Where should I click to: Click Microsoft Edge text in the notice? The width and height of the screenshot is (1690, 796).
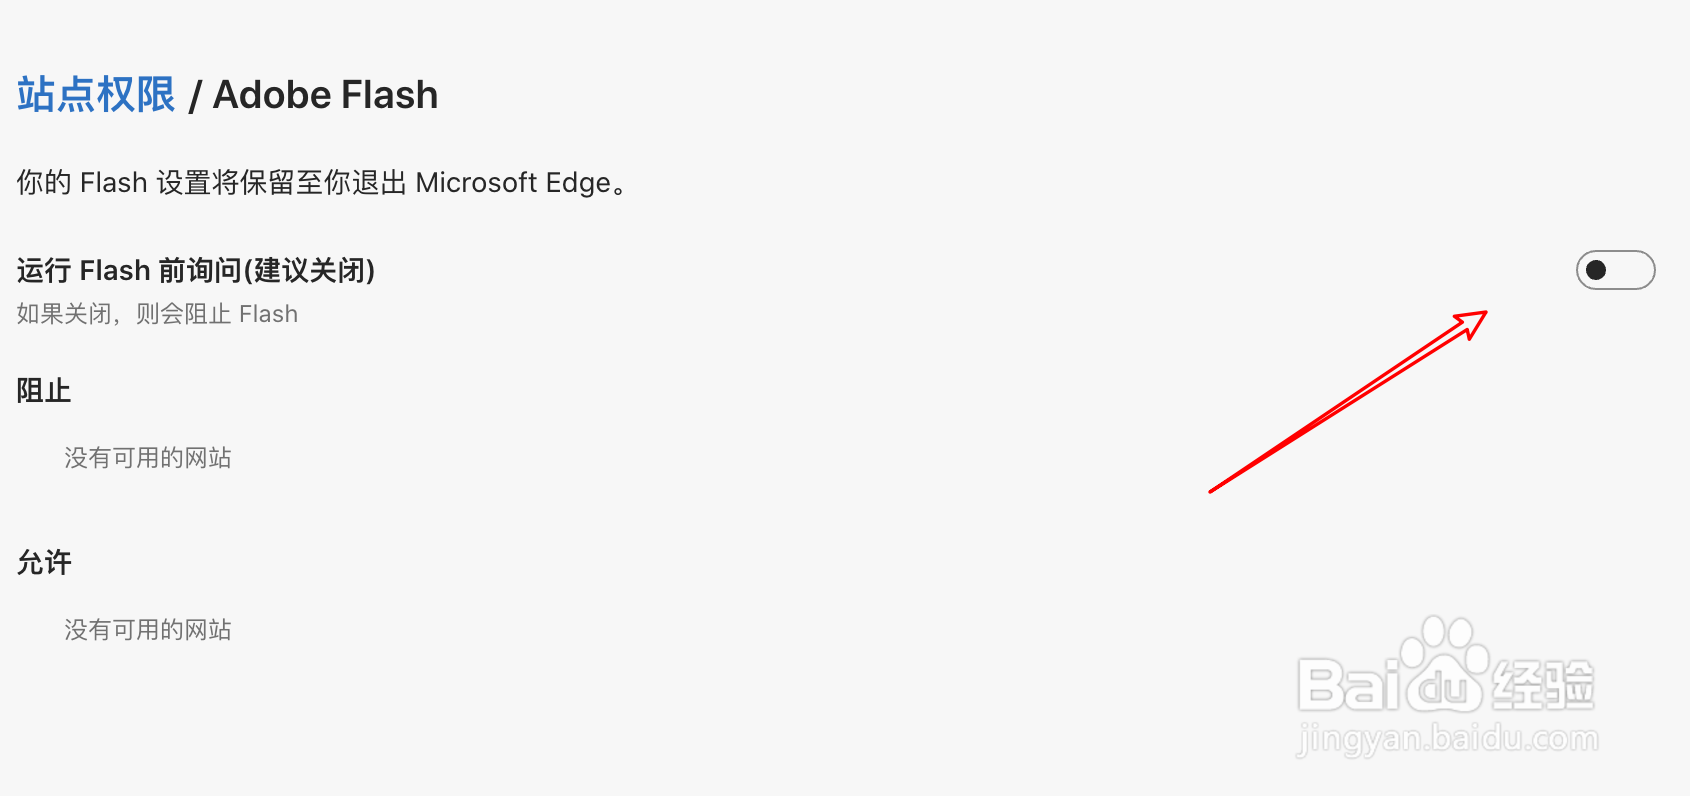pyautogui.click(x=513, y=183)
